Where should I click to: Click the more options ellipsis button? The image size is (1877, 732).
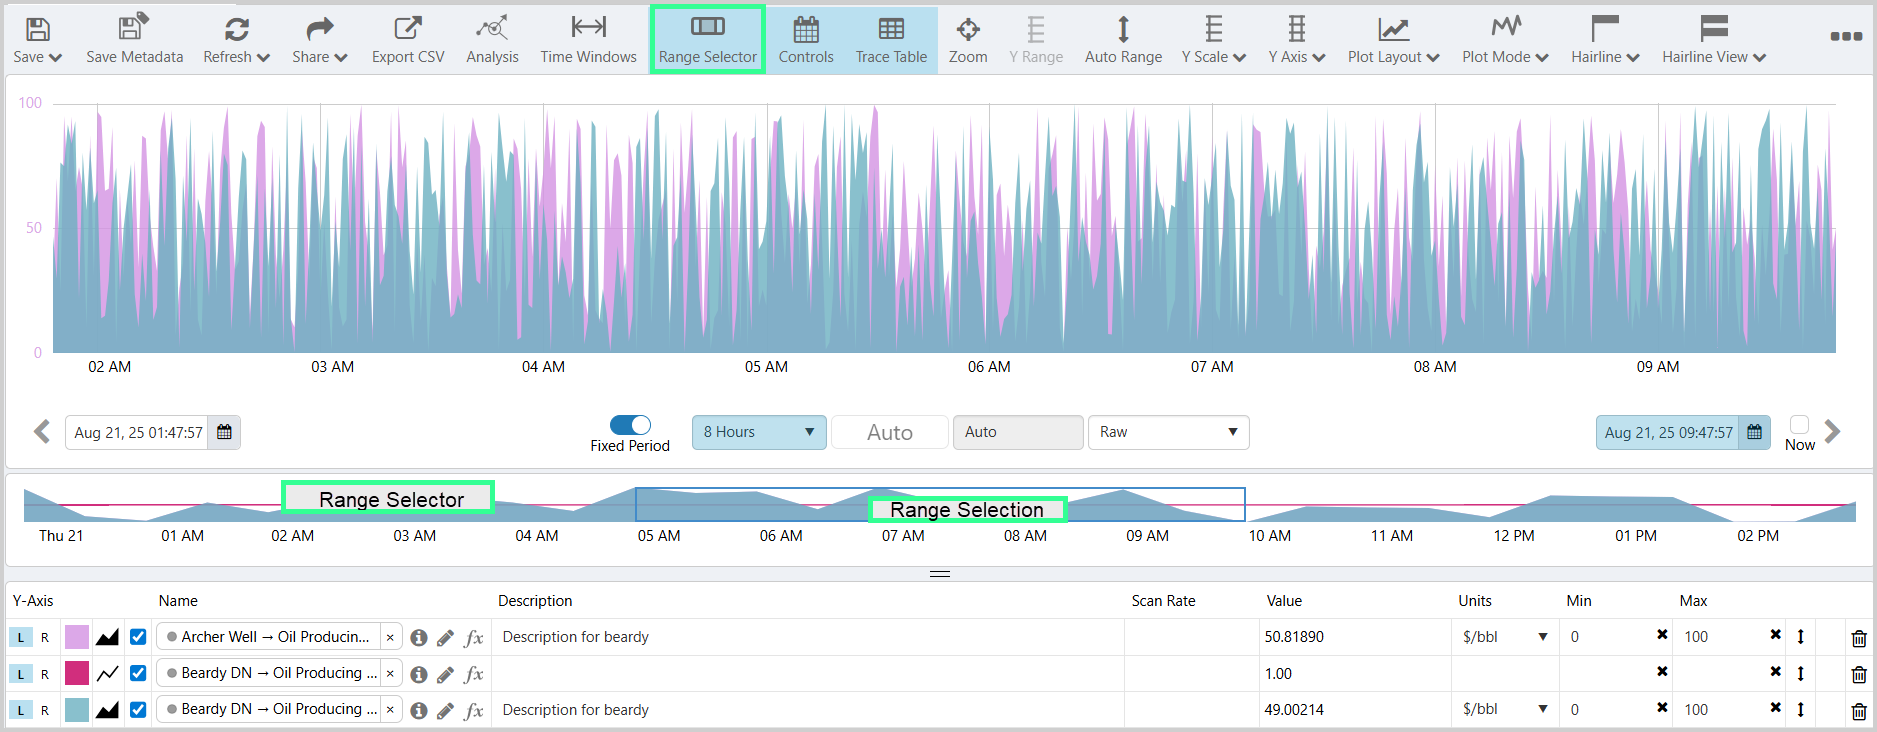(1845, 36)
